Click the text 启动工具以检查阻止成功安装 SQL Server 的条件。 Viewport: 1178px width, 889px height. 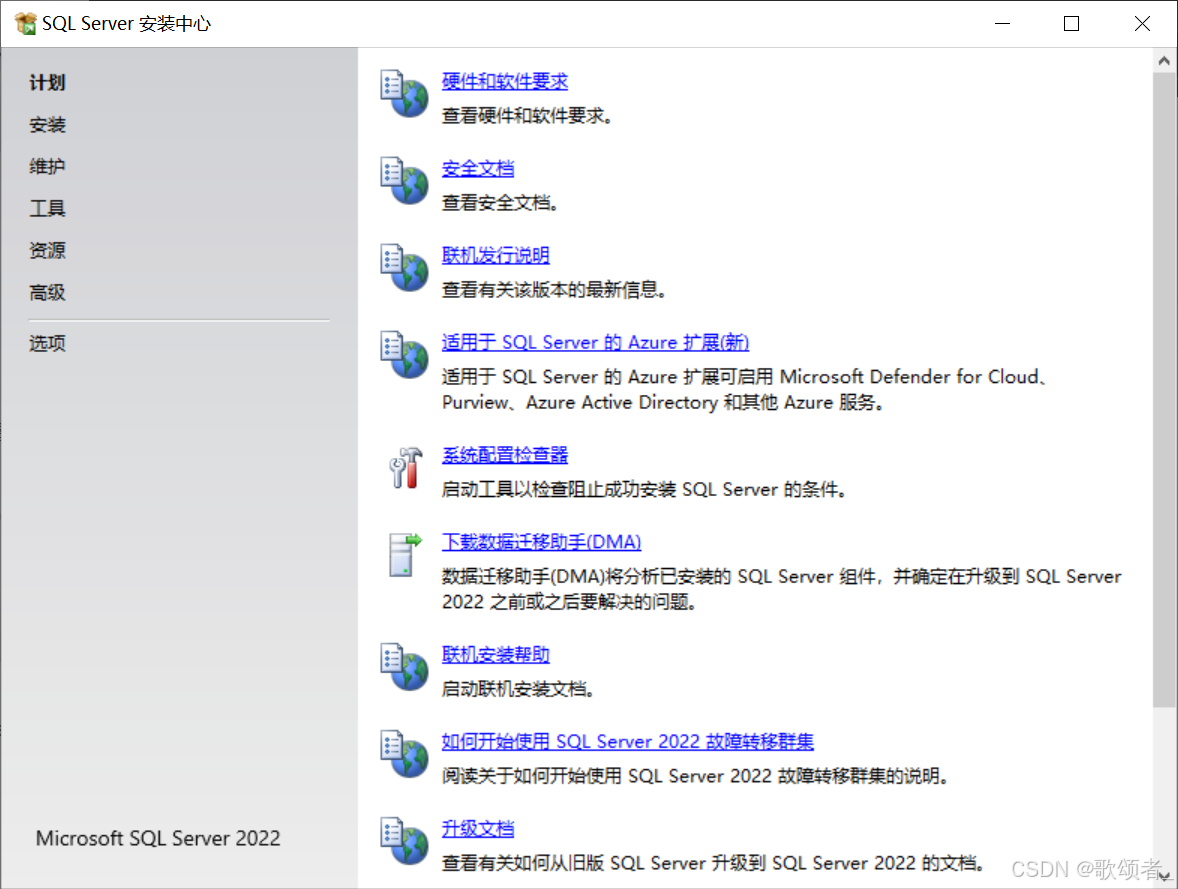(x=645, y=490)
